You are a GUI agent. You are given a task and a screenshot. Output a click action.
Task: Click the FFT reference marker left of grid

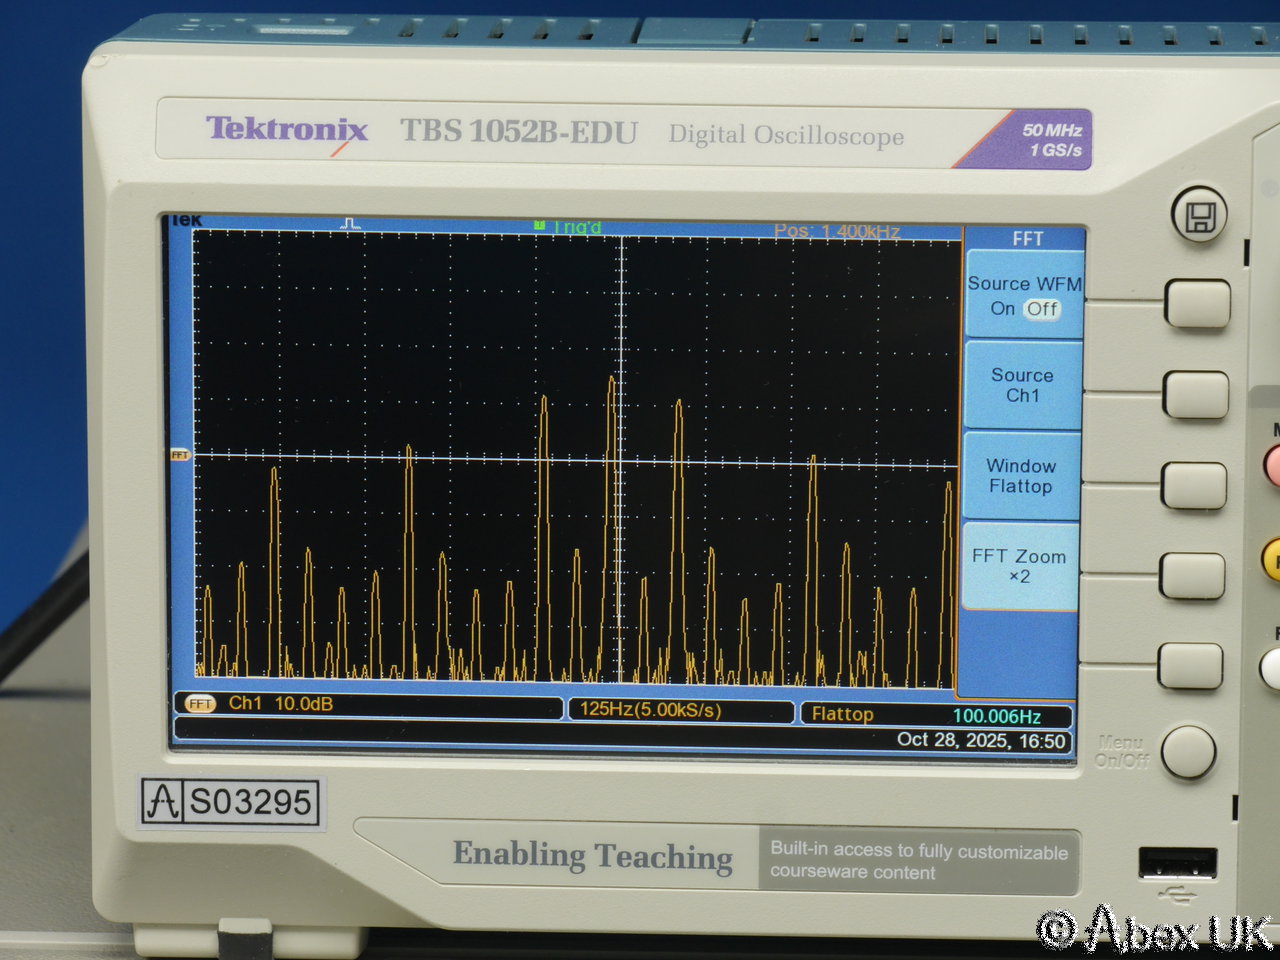point(180,455)
